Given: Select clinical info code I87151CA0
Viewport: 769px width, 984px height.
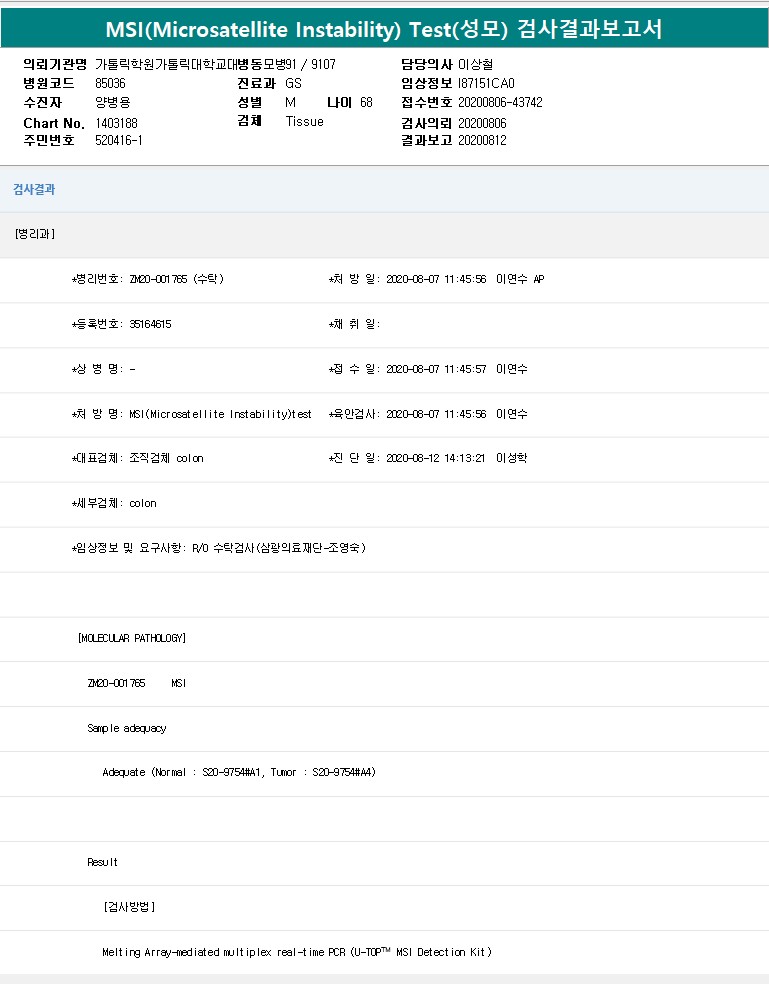Looking at the screenshot, I should (487, 83).
